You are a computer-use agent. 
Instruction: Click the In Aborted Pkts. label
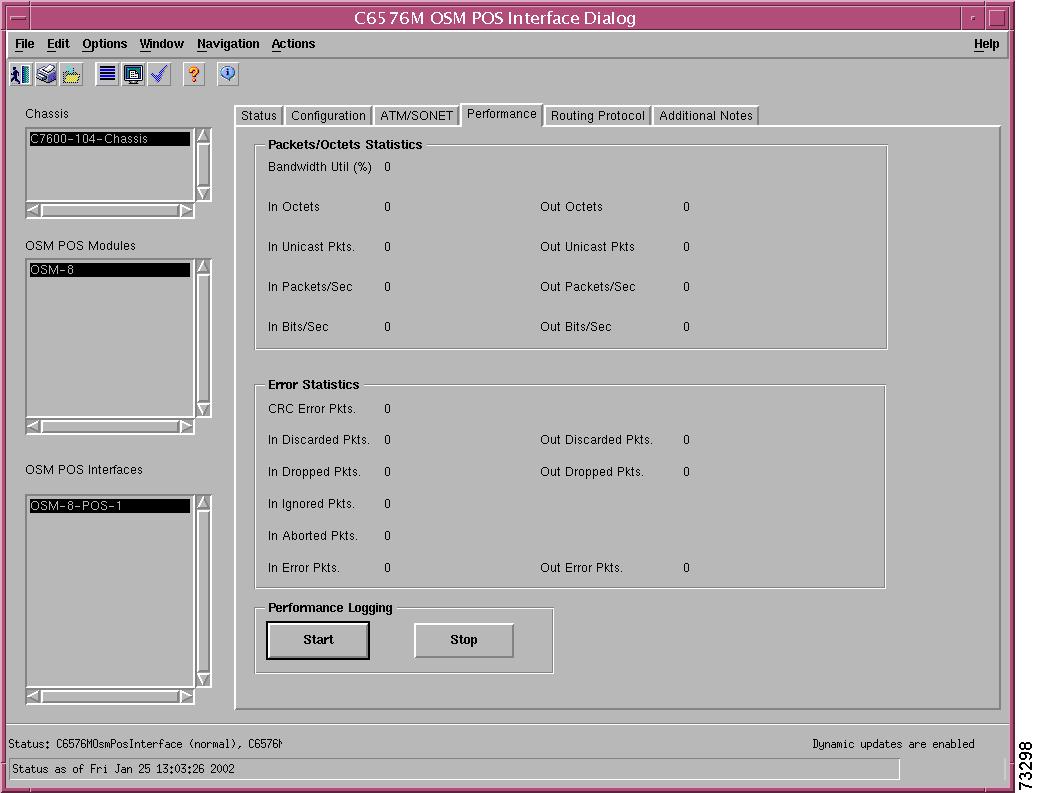pos(313,536)
